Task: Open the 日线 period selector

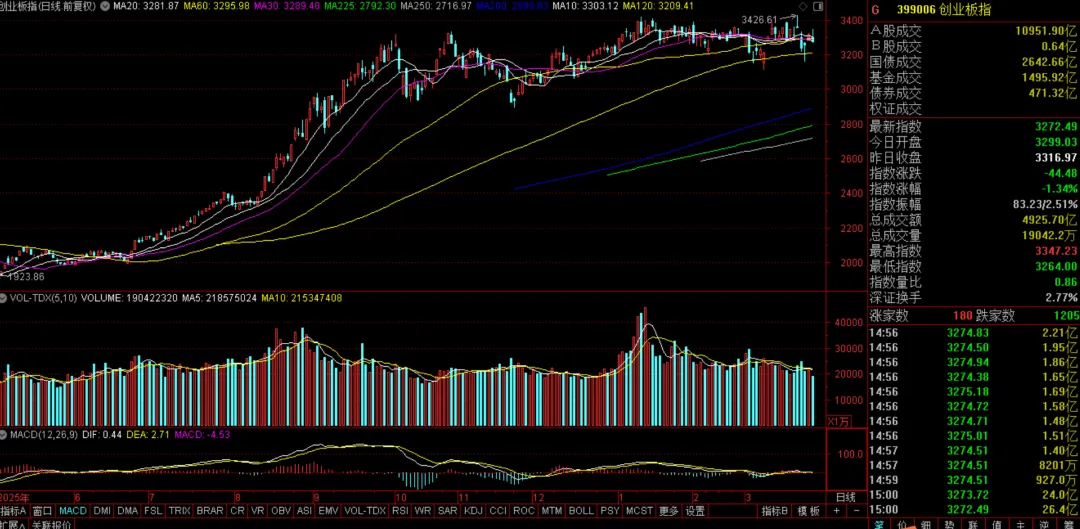Action: 846,497
